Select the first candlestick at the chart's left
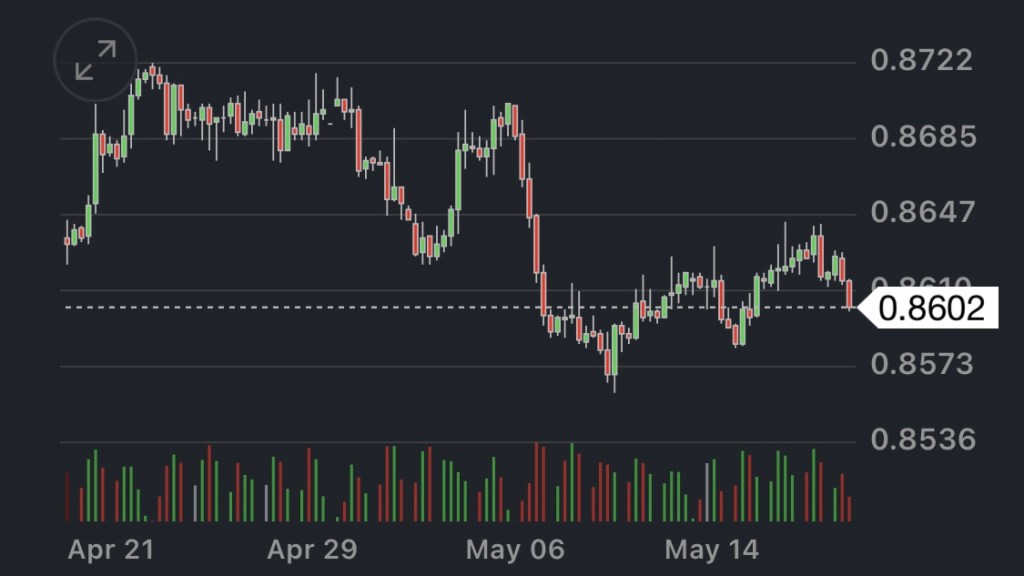Screen dimensions: 1024x576 [67, 241]
